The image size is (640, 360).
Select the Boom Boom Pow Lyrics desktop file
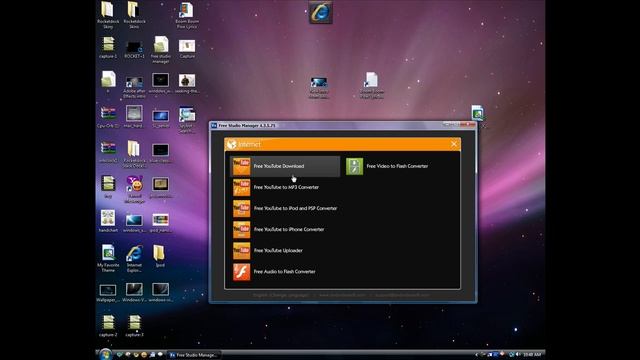point(187,16)
